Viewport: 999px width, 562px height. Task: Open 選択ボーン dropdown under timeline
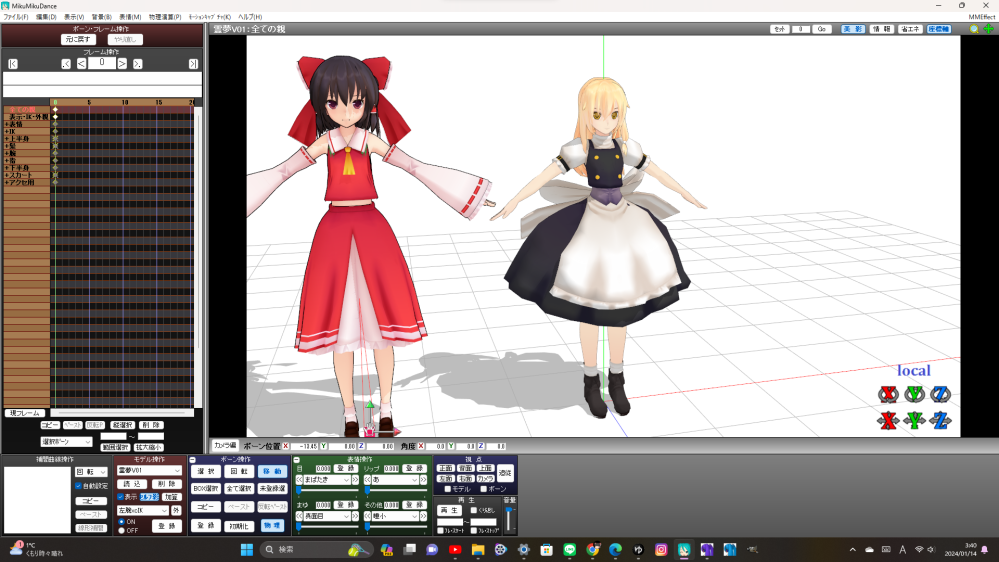pos(66,442)
